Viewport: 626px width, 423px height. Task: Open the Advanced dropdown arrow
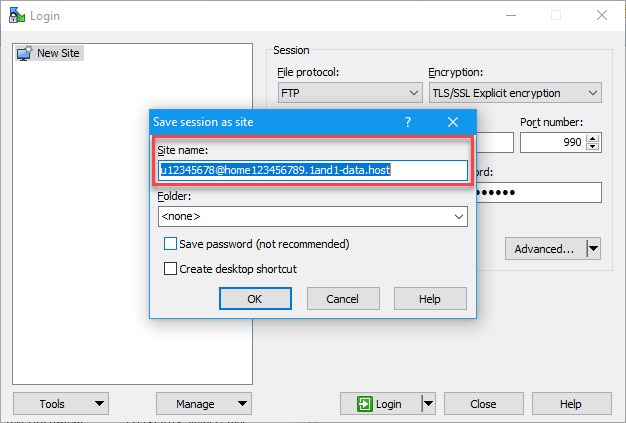593,249
